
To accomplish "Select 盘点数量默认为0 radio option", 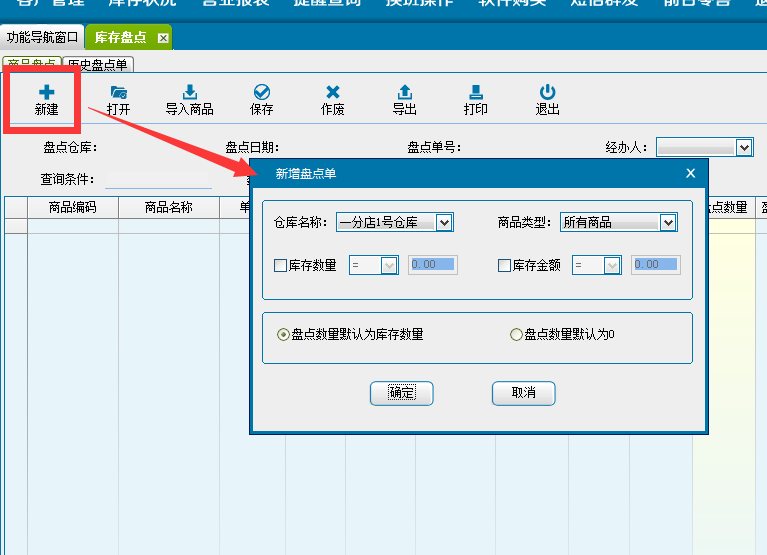I will 516,335.
